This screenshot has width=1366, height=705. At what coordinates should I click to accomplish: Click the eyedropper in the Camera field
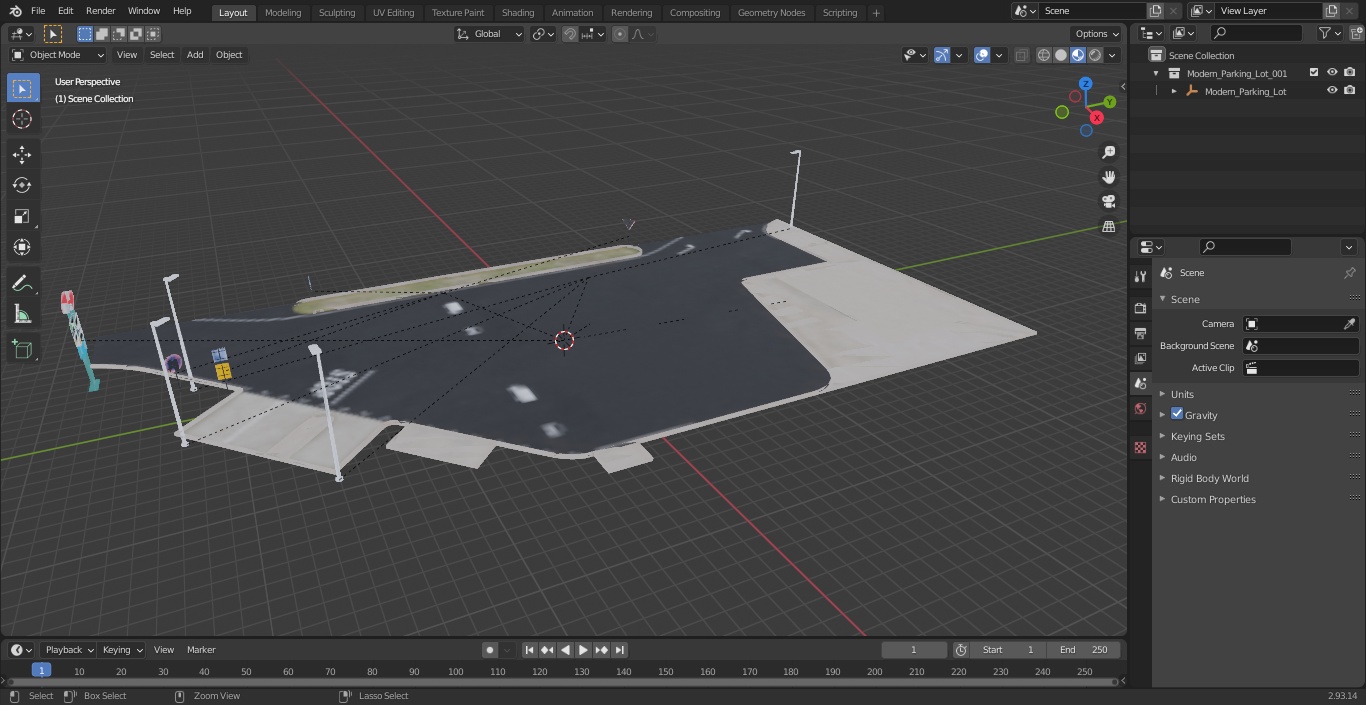point(1349,324)
